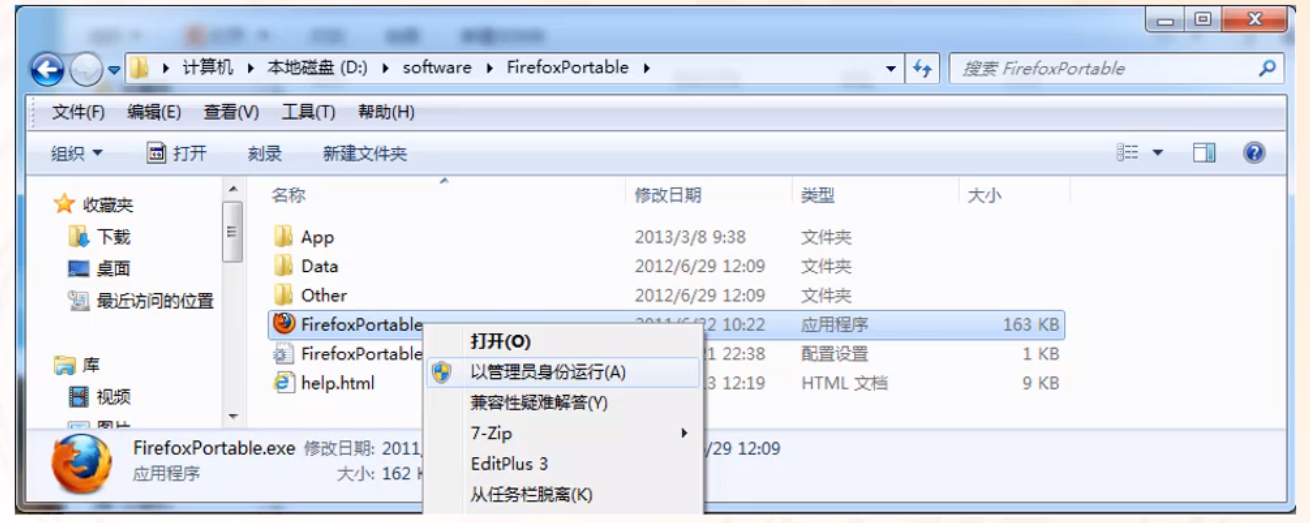The height and width of the screenshot is (523, 1310).
Task: Open the 文件(F) menu
Action: [78, 112]
